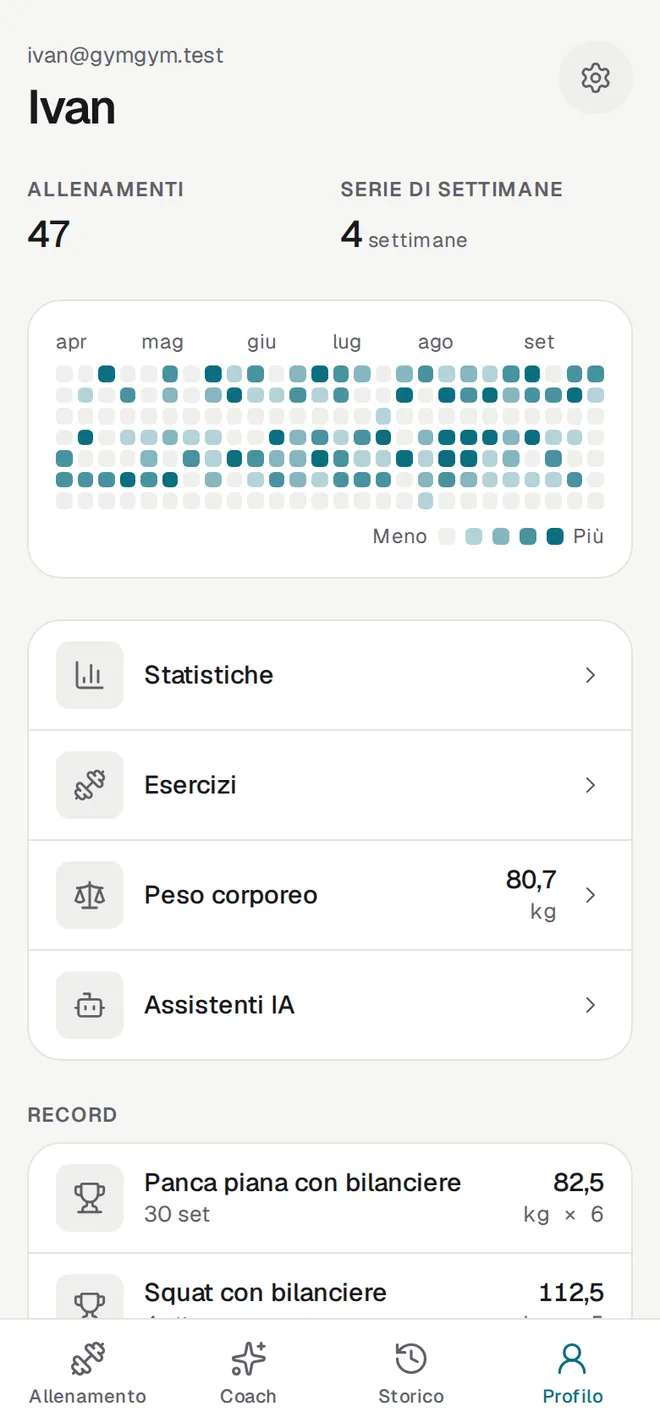660x1428 pixels.
Task: Click the clock Storico history icon
Action: pyautogui.click(x=411, y=1359)
